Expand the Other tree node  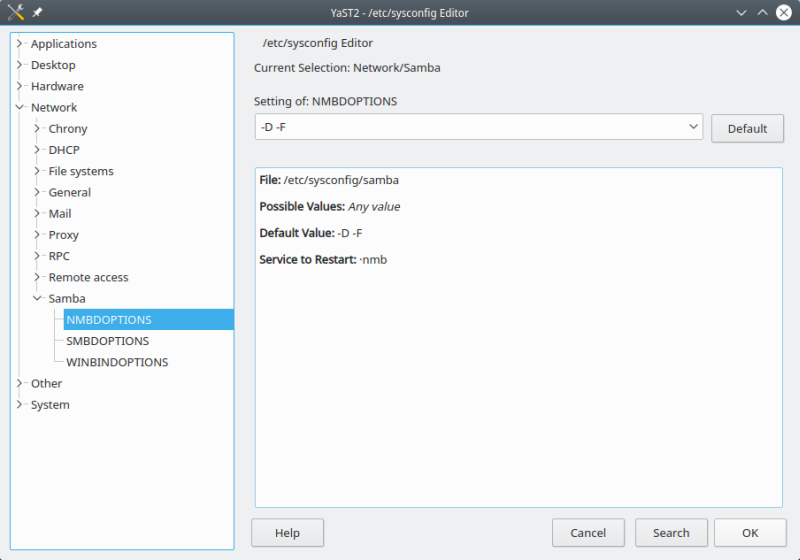(x=19, y=383)
